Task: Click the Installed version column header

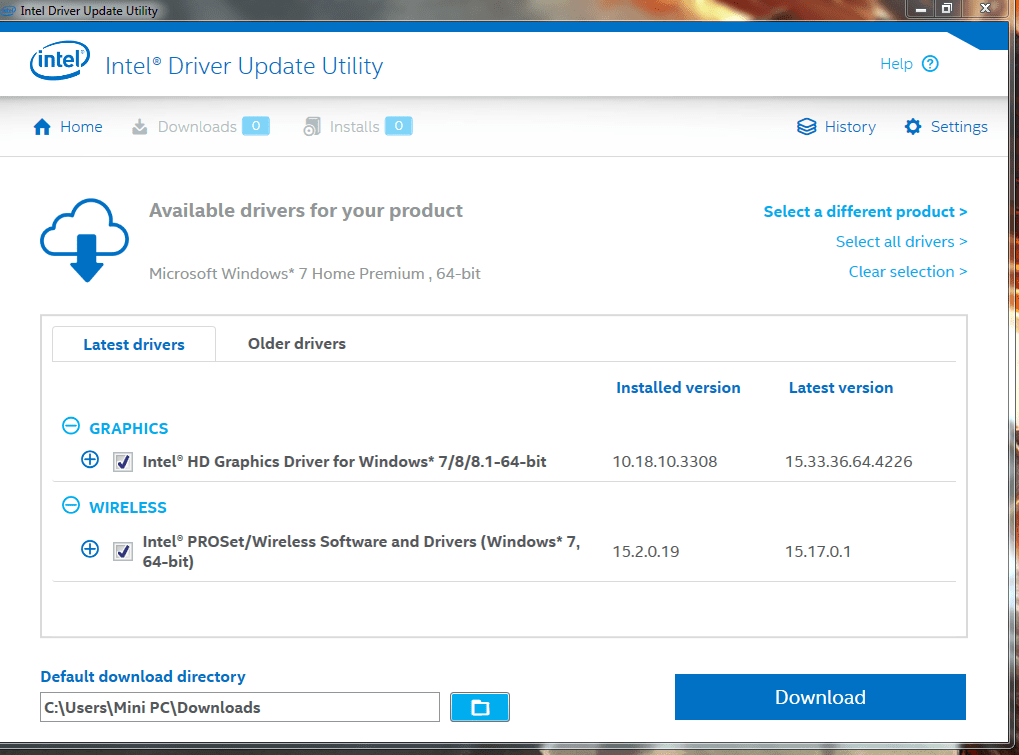Action: (x=678, y=388)
